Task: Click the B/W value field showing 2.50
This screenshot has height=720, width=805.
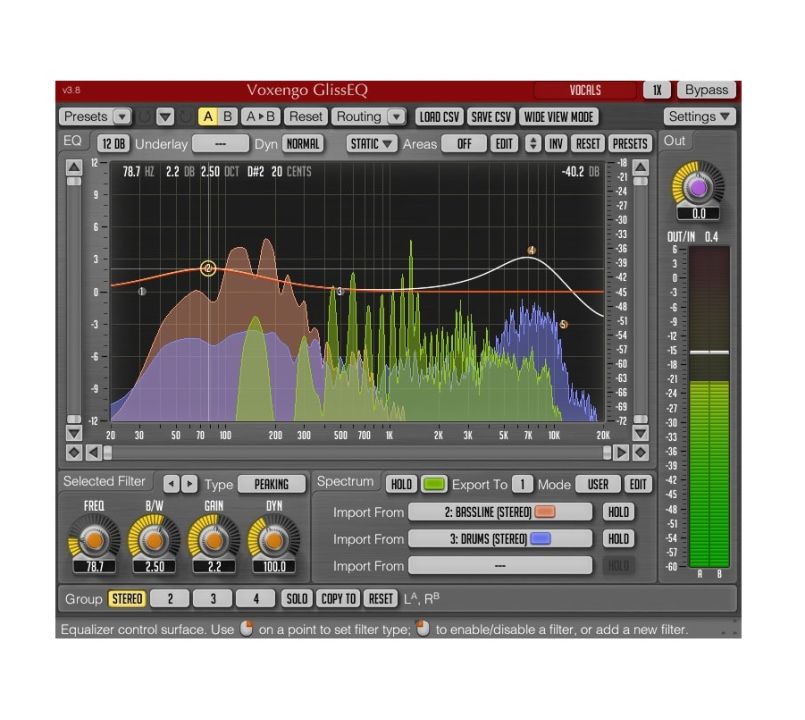Action: coord(153,568)
